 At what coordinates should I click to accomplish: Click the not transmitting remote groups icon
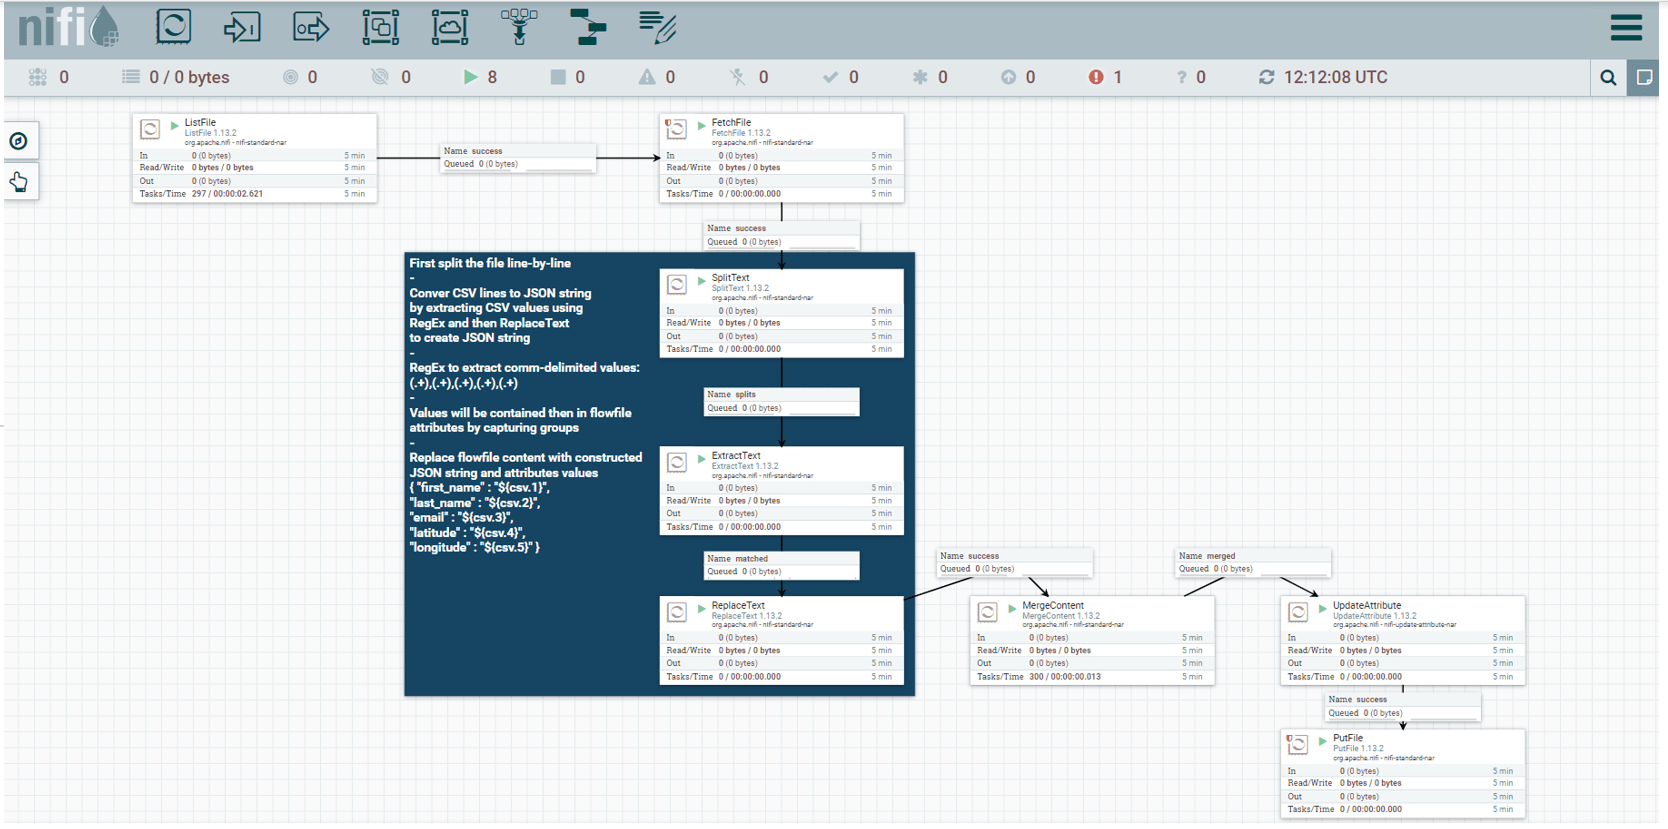point(380,77)
